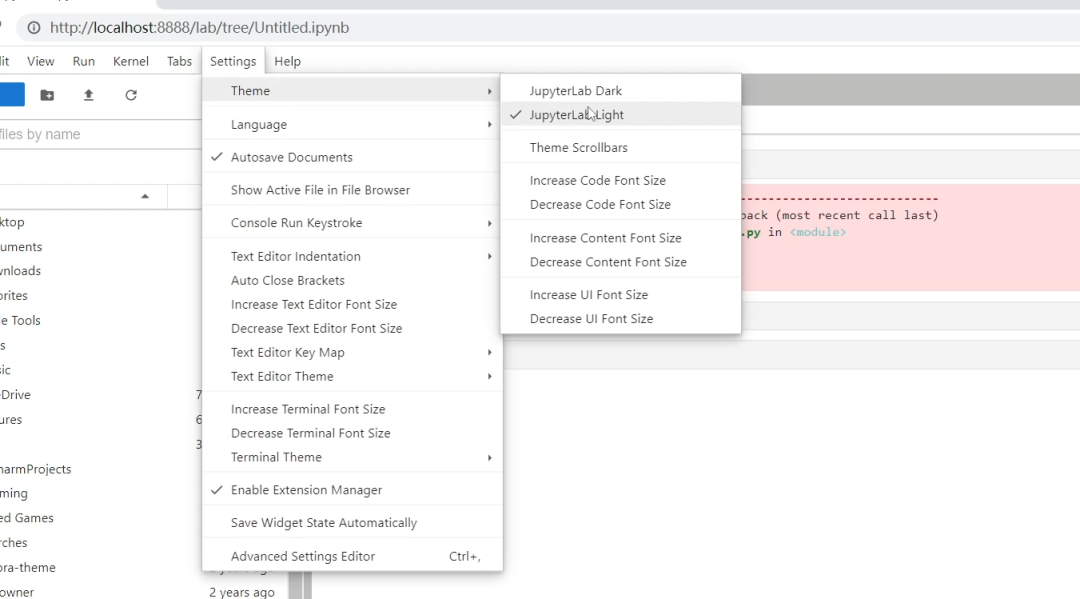Open Advanced Settings Editor
The height and width of the screenshot is (599, 1080).
352,556
